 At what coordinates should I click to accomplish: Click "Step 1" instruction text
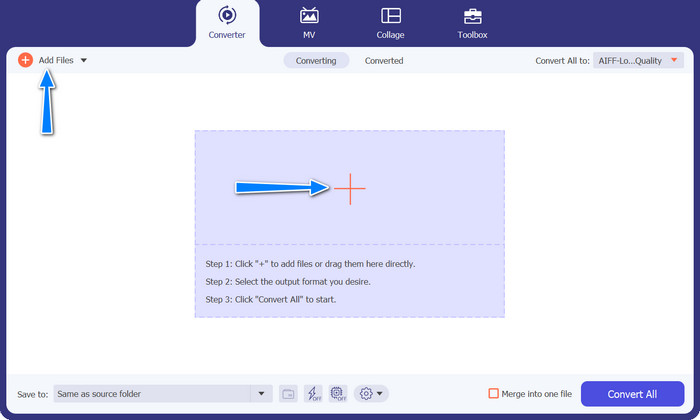310,264
